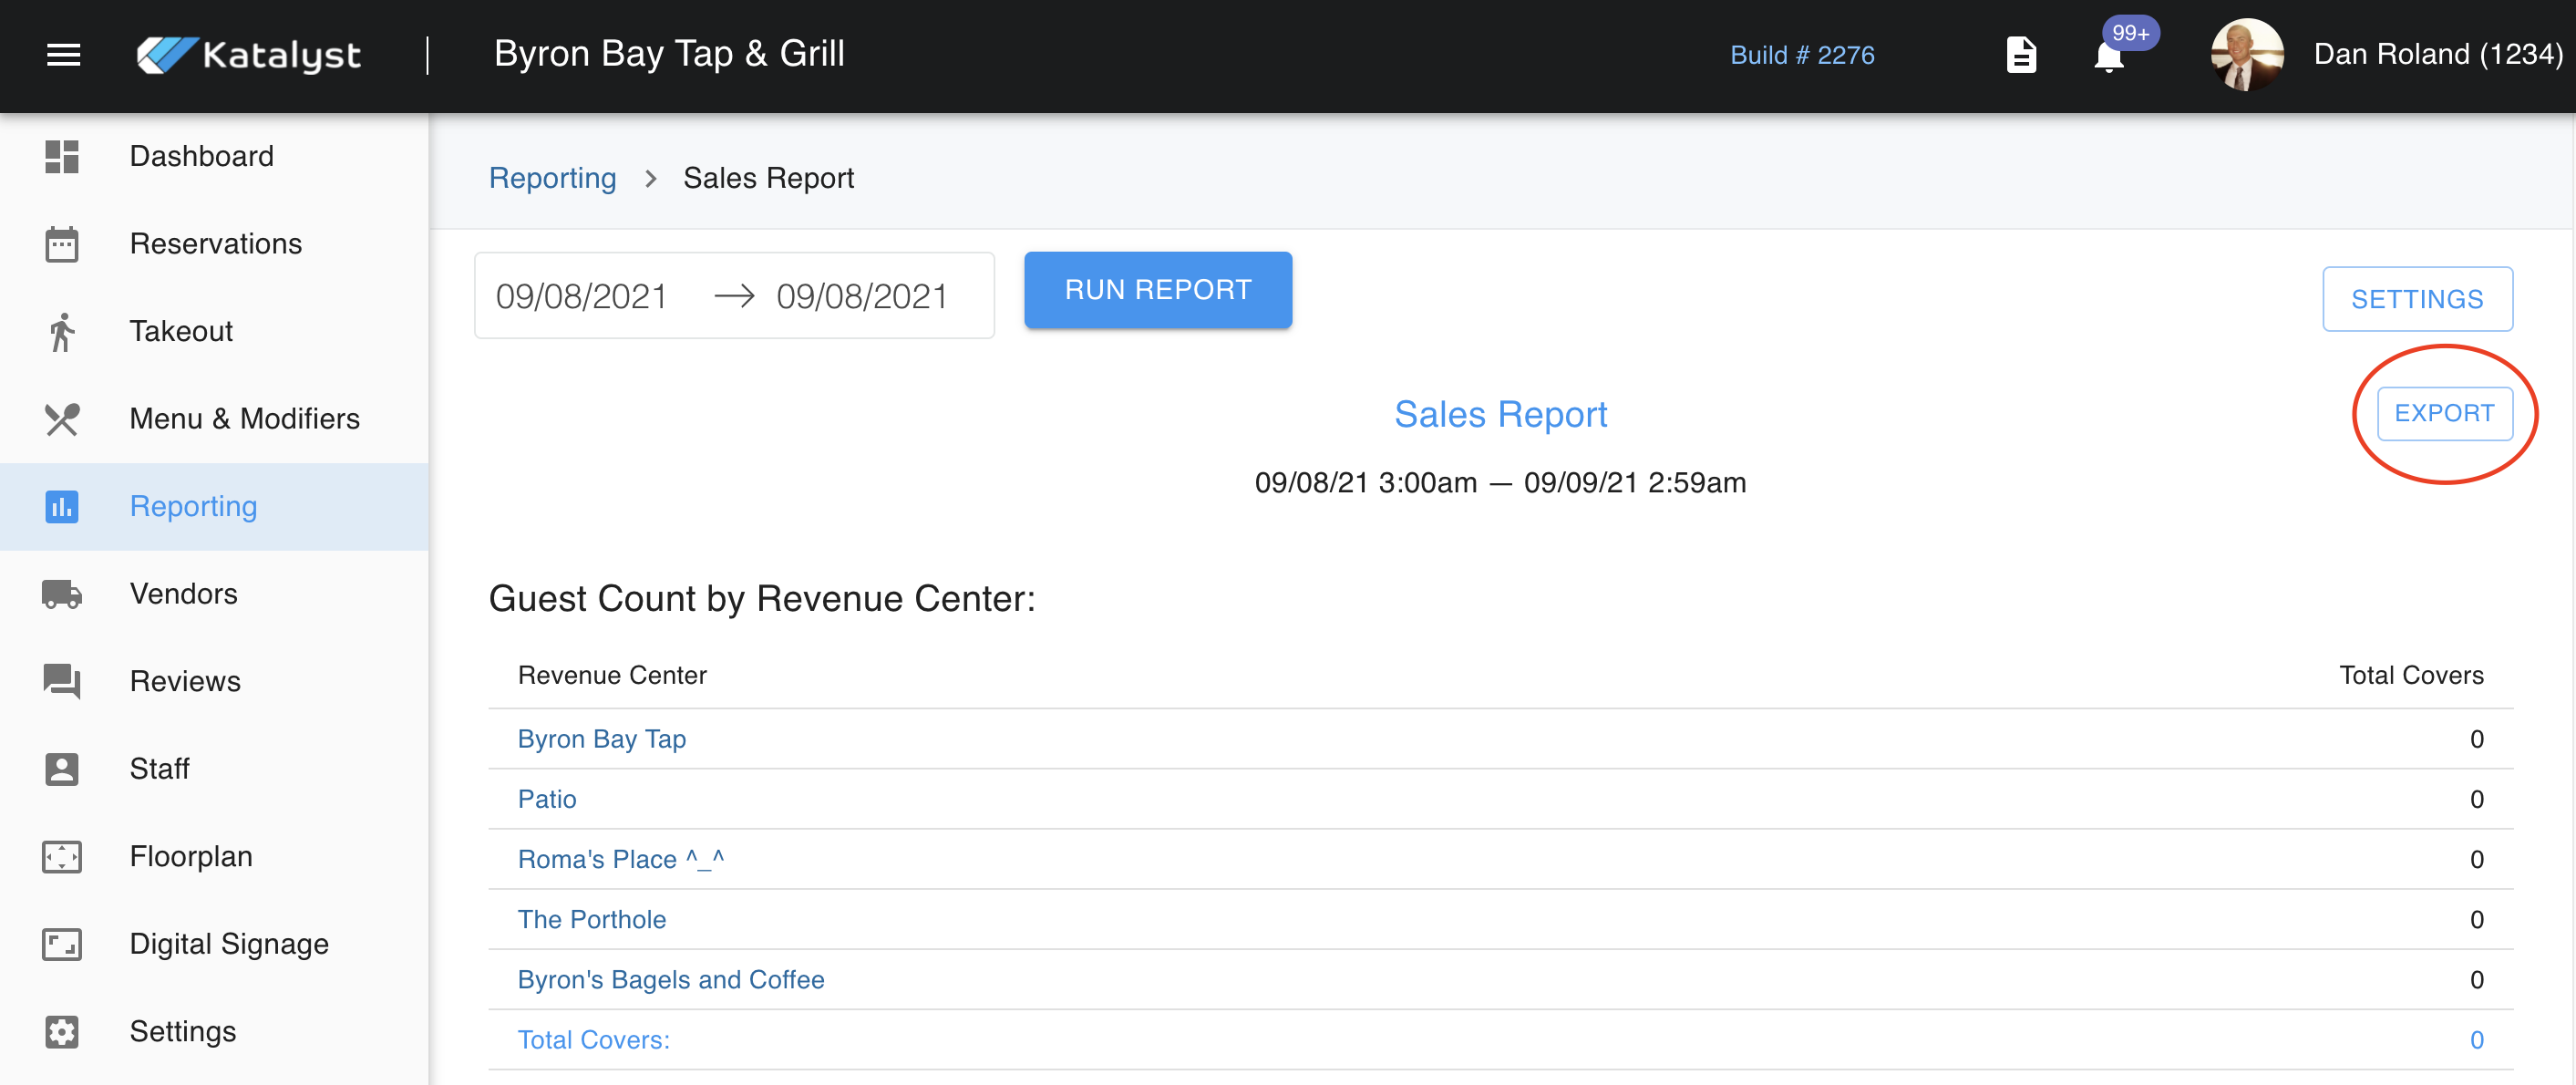Open the notifications bell

coord(2108,57)
